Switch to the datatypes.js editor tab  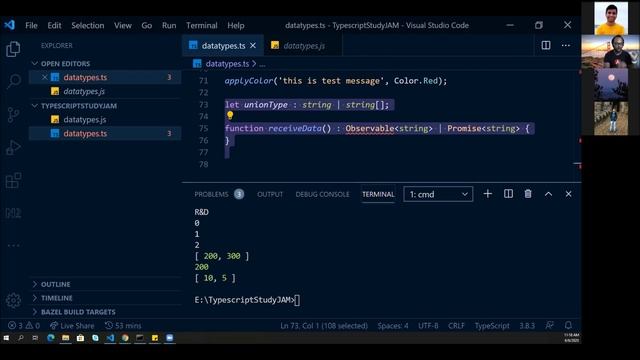coord(303,46)
